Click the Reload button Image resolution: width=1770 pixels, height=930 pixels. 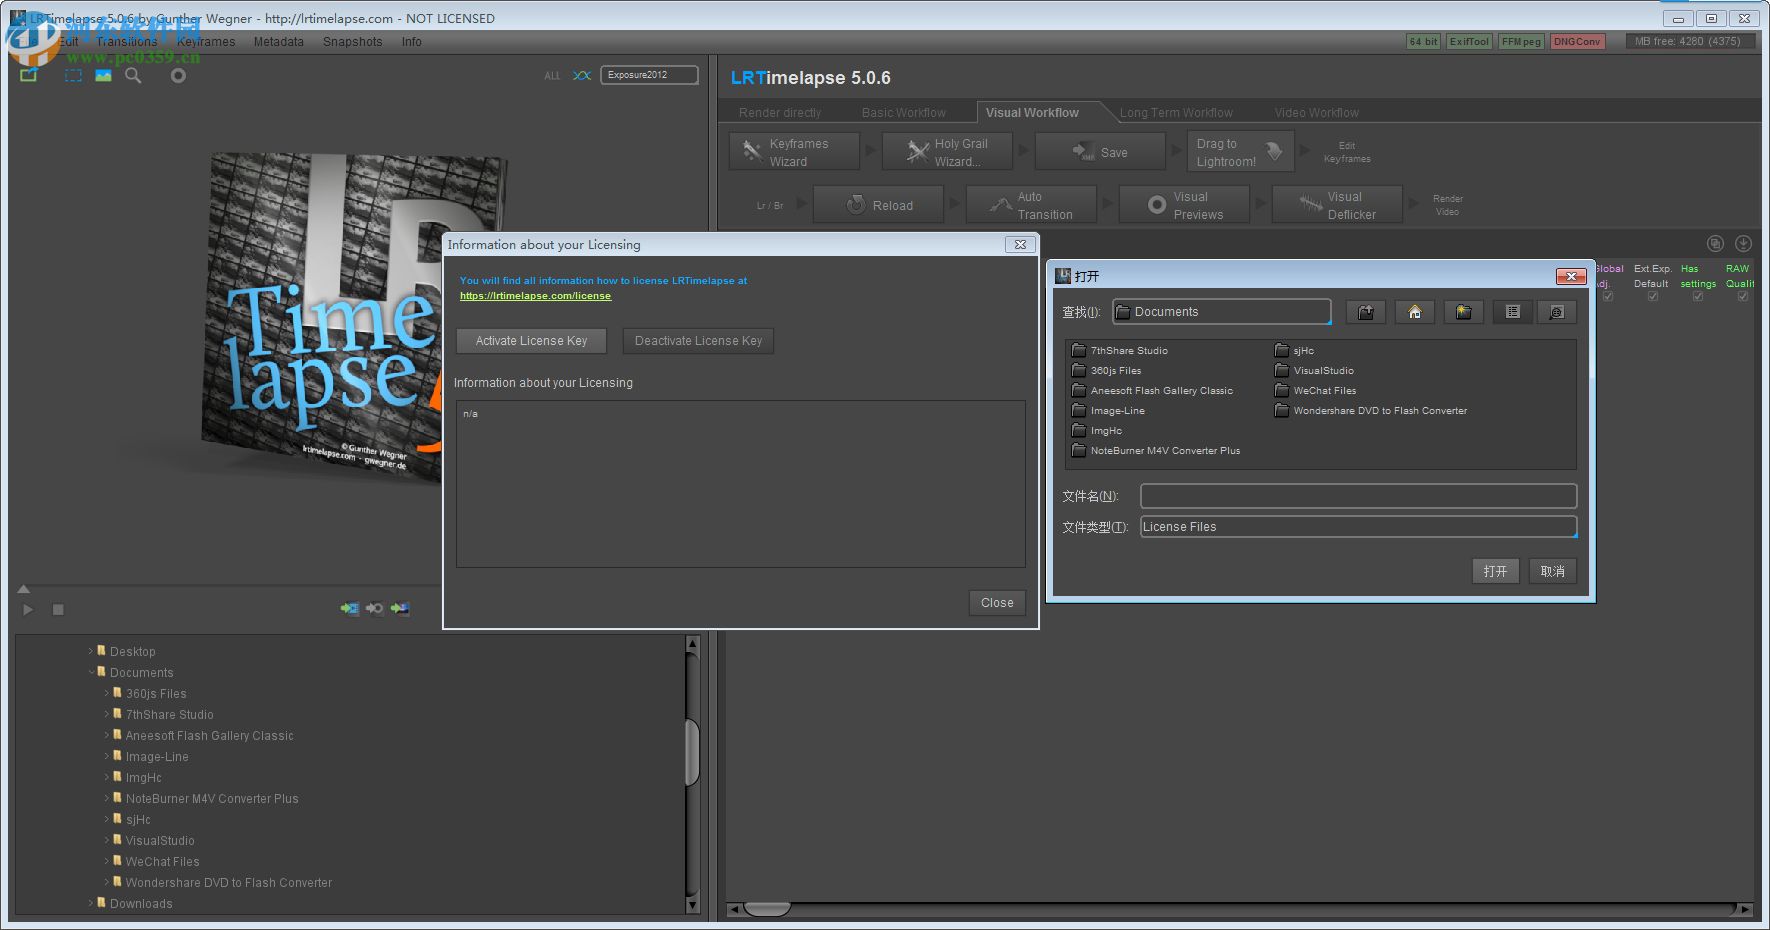point(878,205)
